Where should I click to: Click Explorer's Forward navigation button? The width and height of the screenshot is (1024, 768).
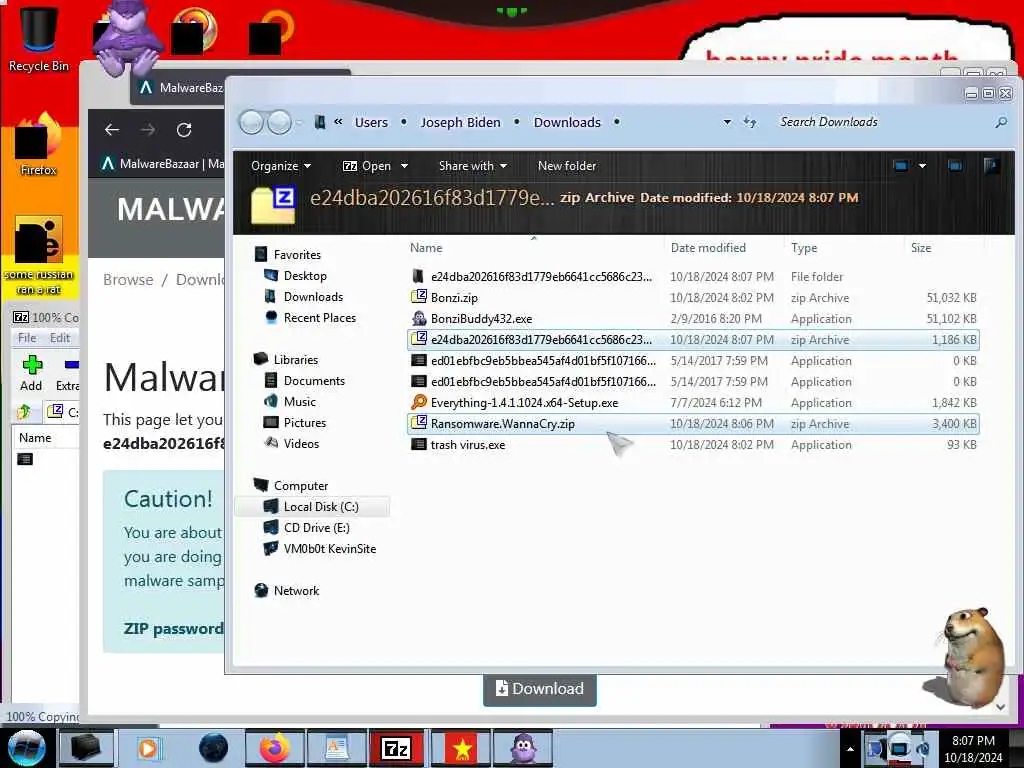tap(280, 122)
